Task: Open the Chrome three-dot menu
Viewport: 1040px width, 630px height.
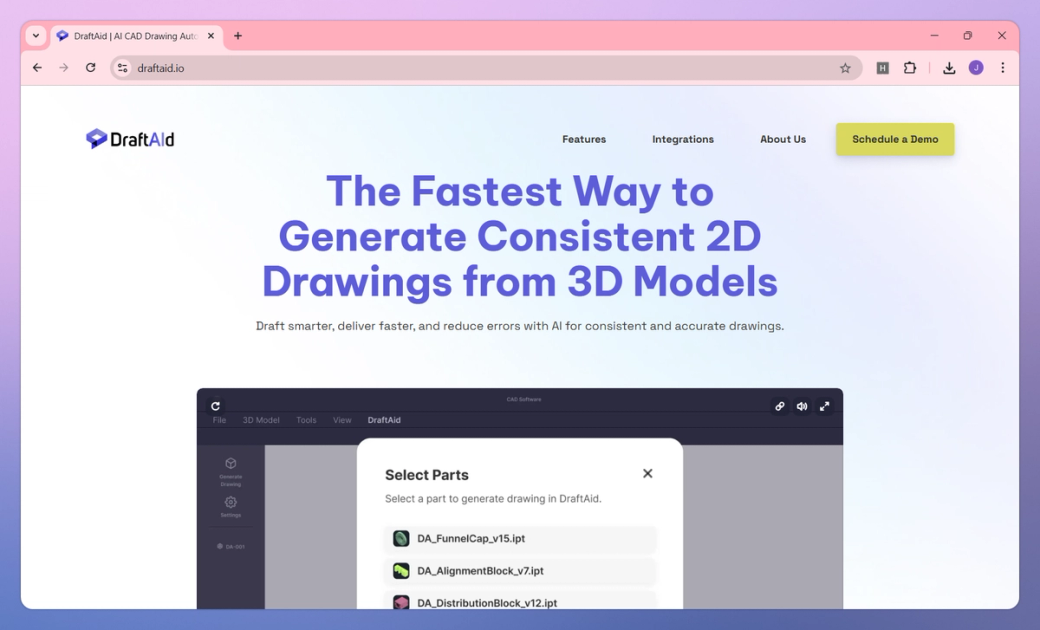Action: (x=1003, y=67)
